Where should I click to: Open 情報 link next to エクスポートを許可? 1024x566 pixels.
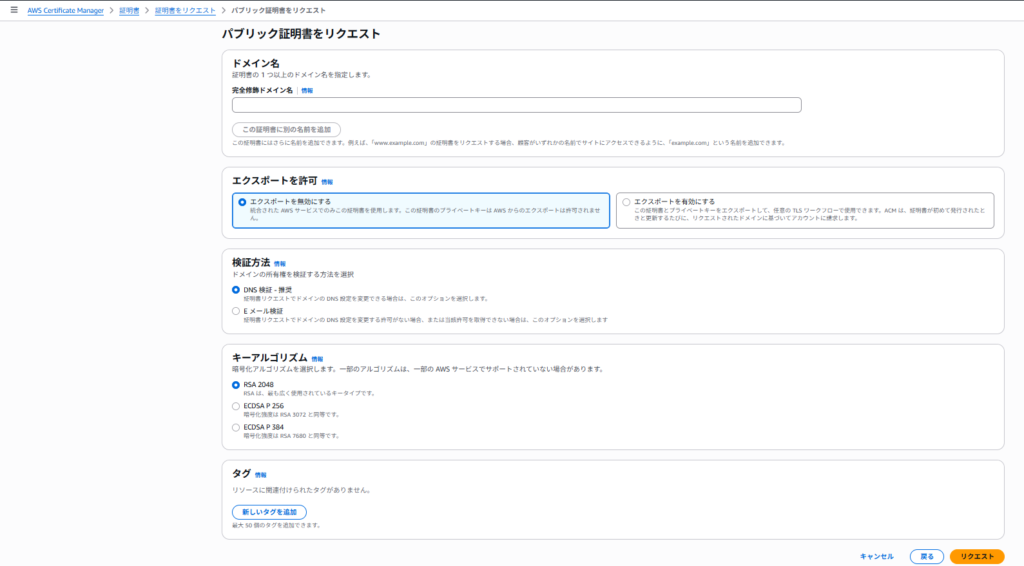pos(327,182)
